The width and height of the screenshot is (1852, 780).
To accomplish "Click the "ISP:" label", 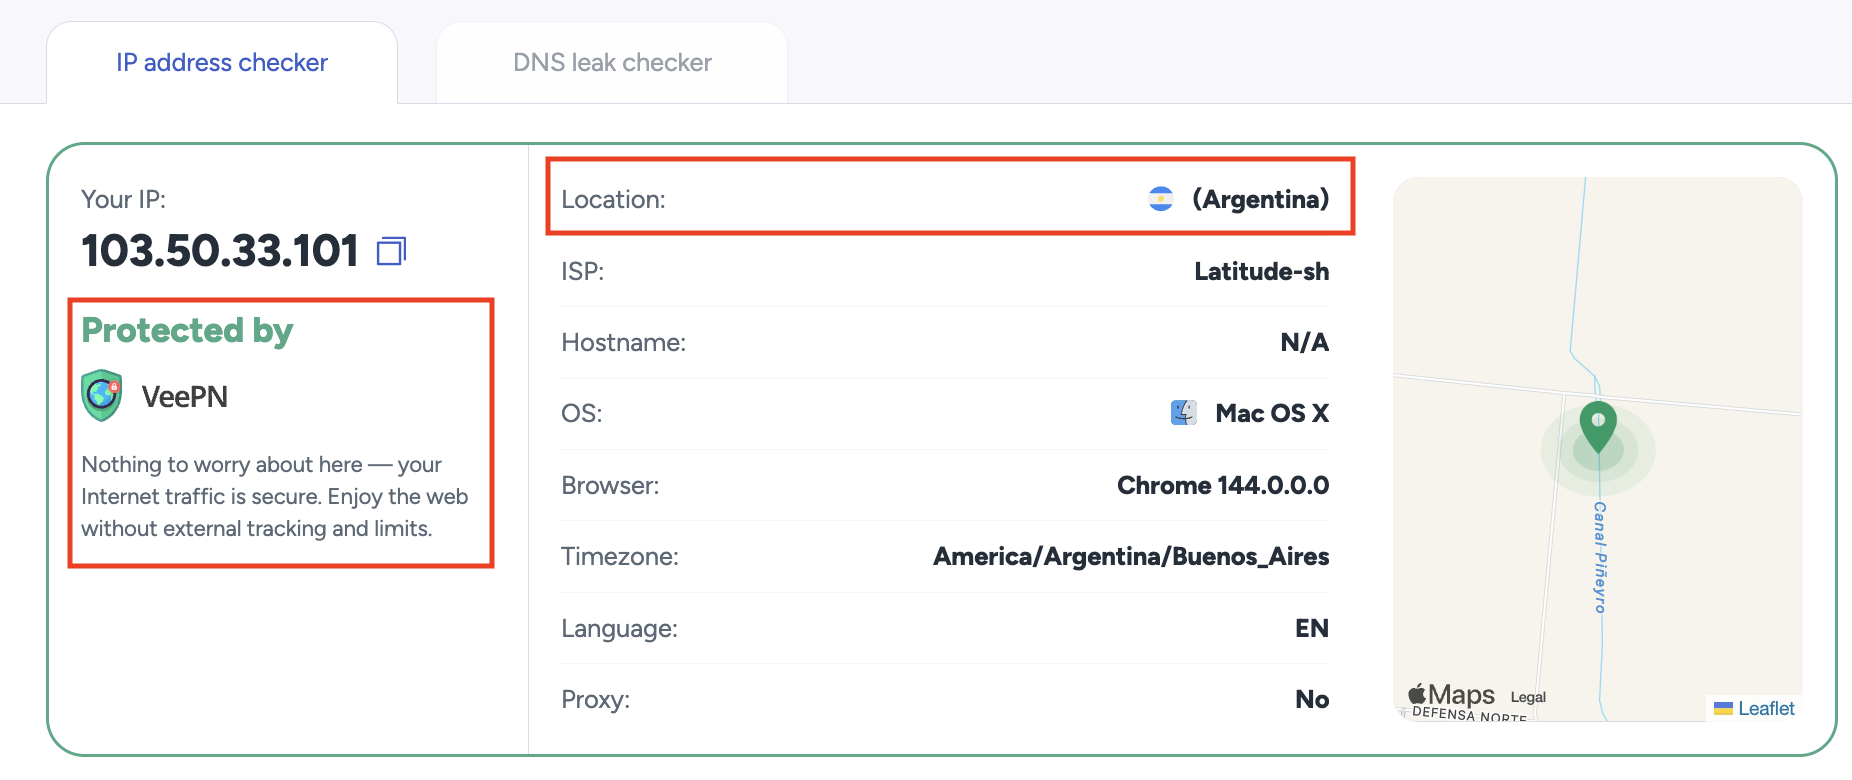I will [583, 271].
